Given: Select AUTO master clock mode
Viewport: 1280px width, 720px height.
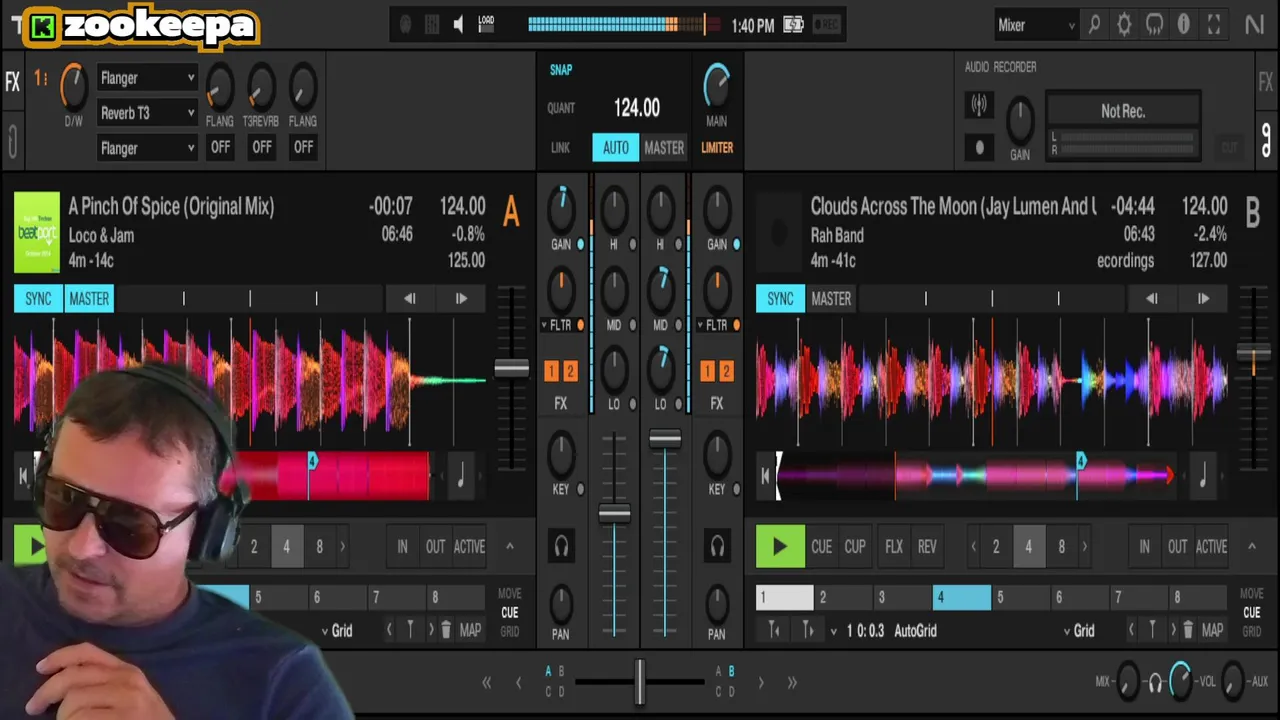Looking at the screenshot, I should coord(616,148).
